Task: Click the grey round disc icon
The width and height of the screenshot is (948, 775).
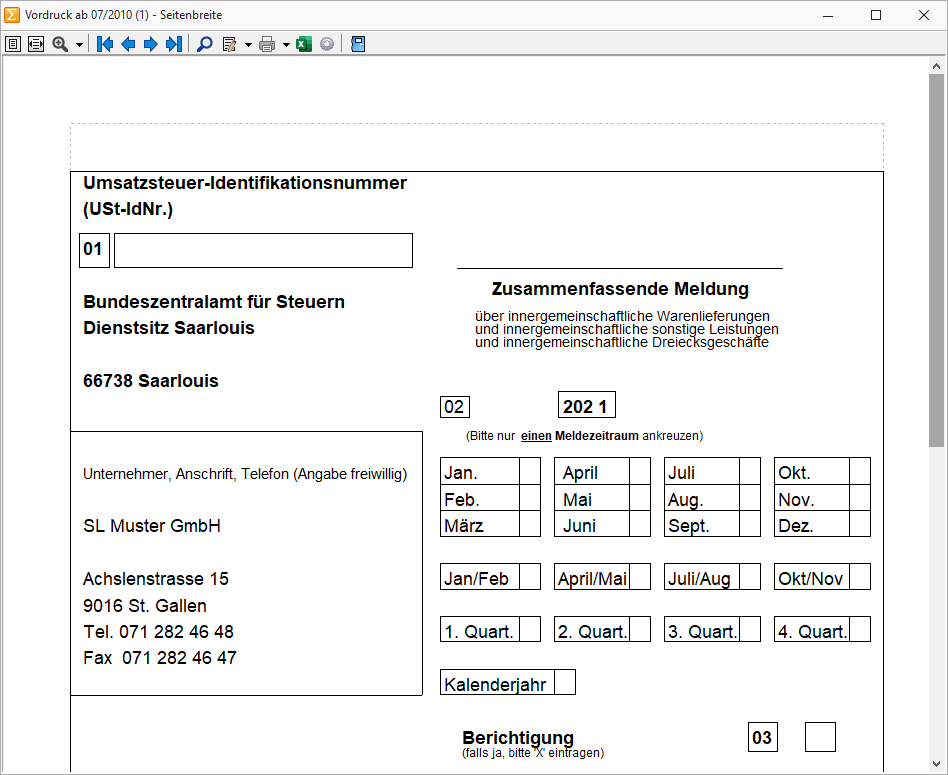Action: coord(326,44)
